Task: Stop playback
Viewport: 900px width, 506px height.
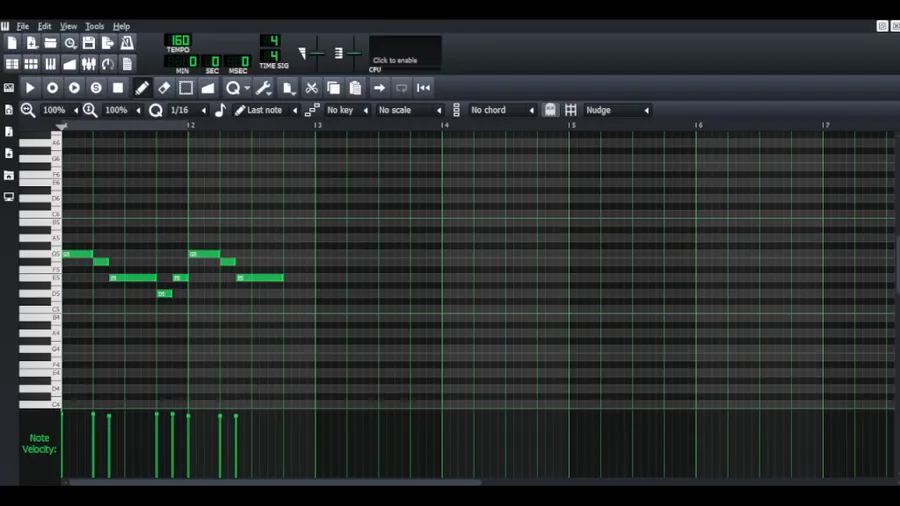Action: coord(118,88)
